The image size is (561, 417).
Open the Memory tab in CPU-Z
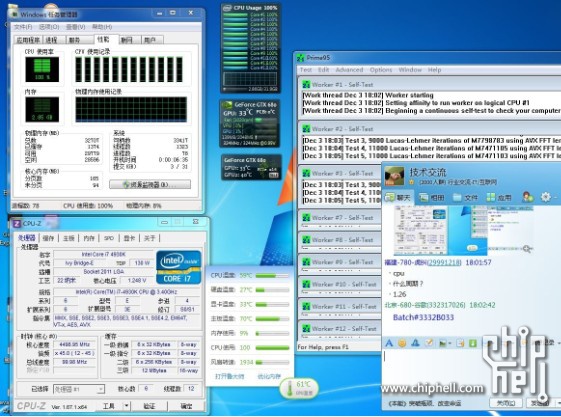89,238
